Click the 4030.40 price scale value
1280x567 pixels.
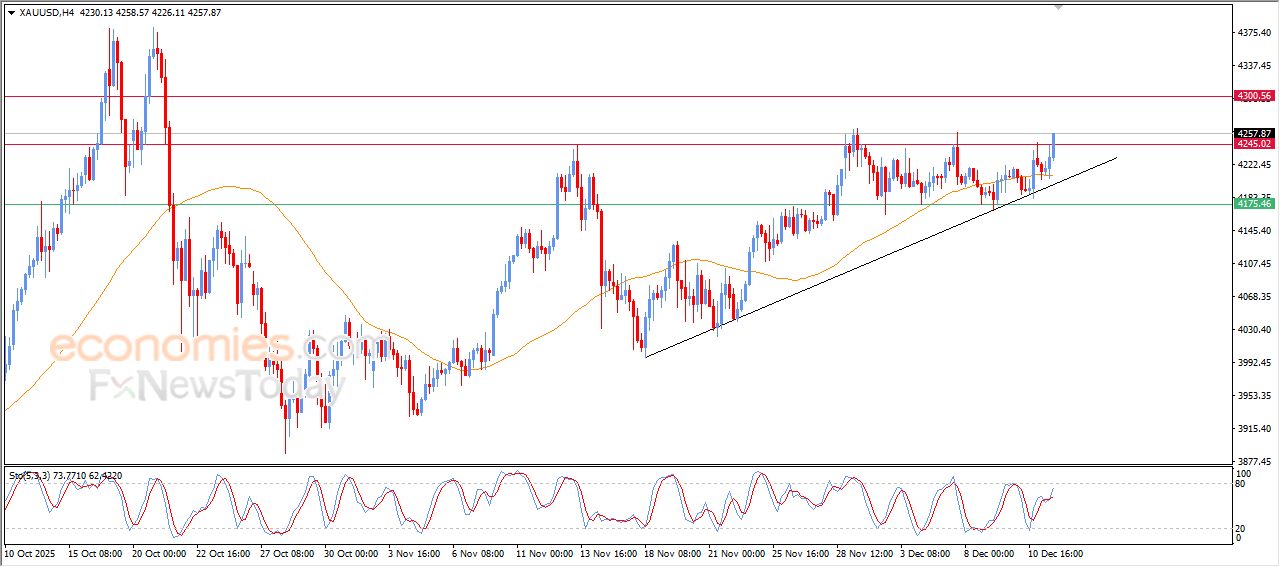click(x=1253, y=329)
